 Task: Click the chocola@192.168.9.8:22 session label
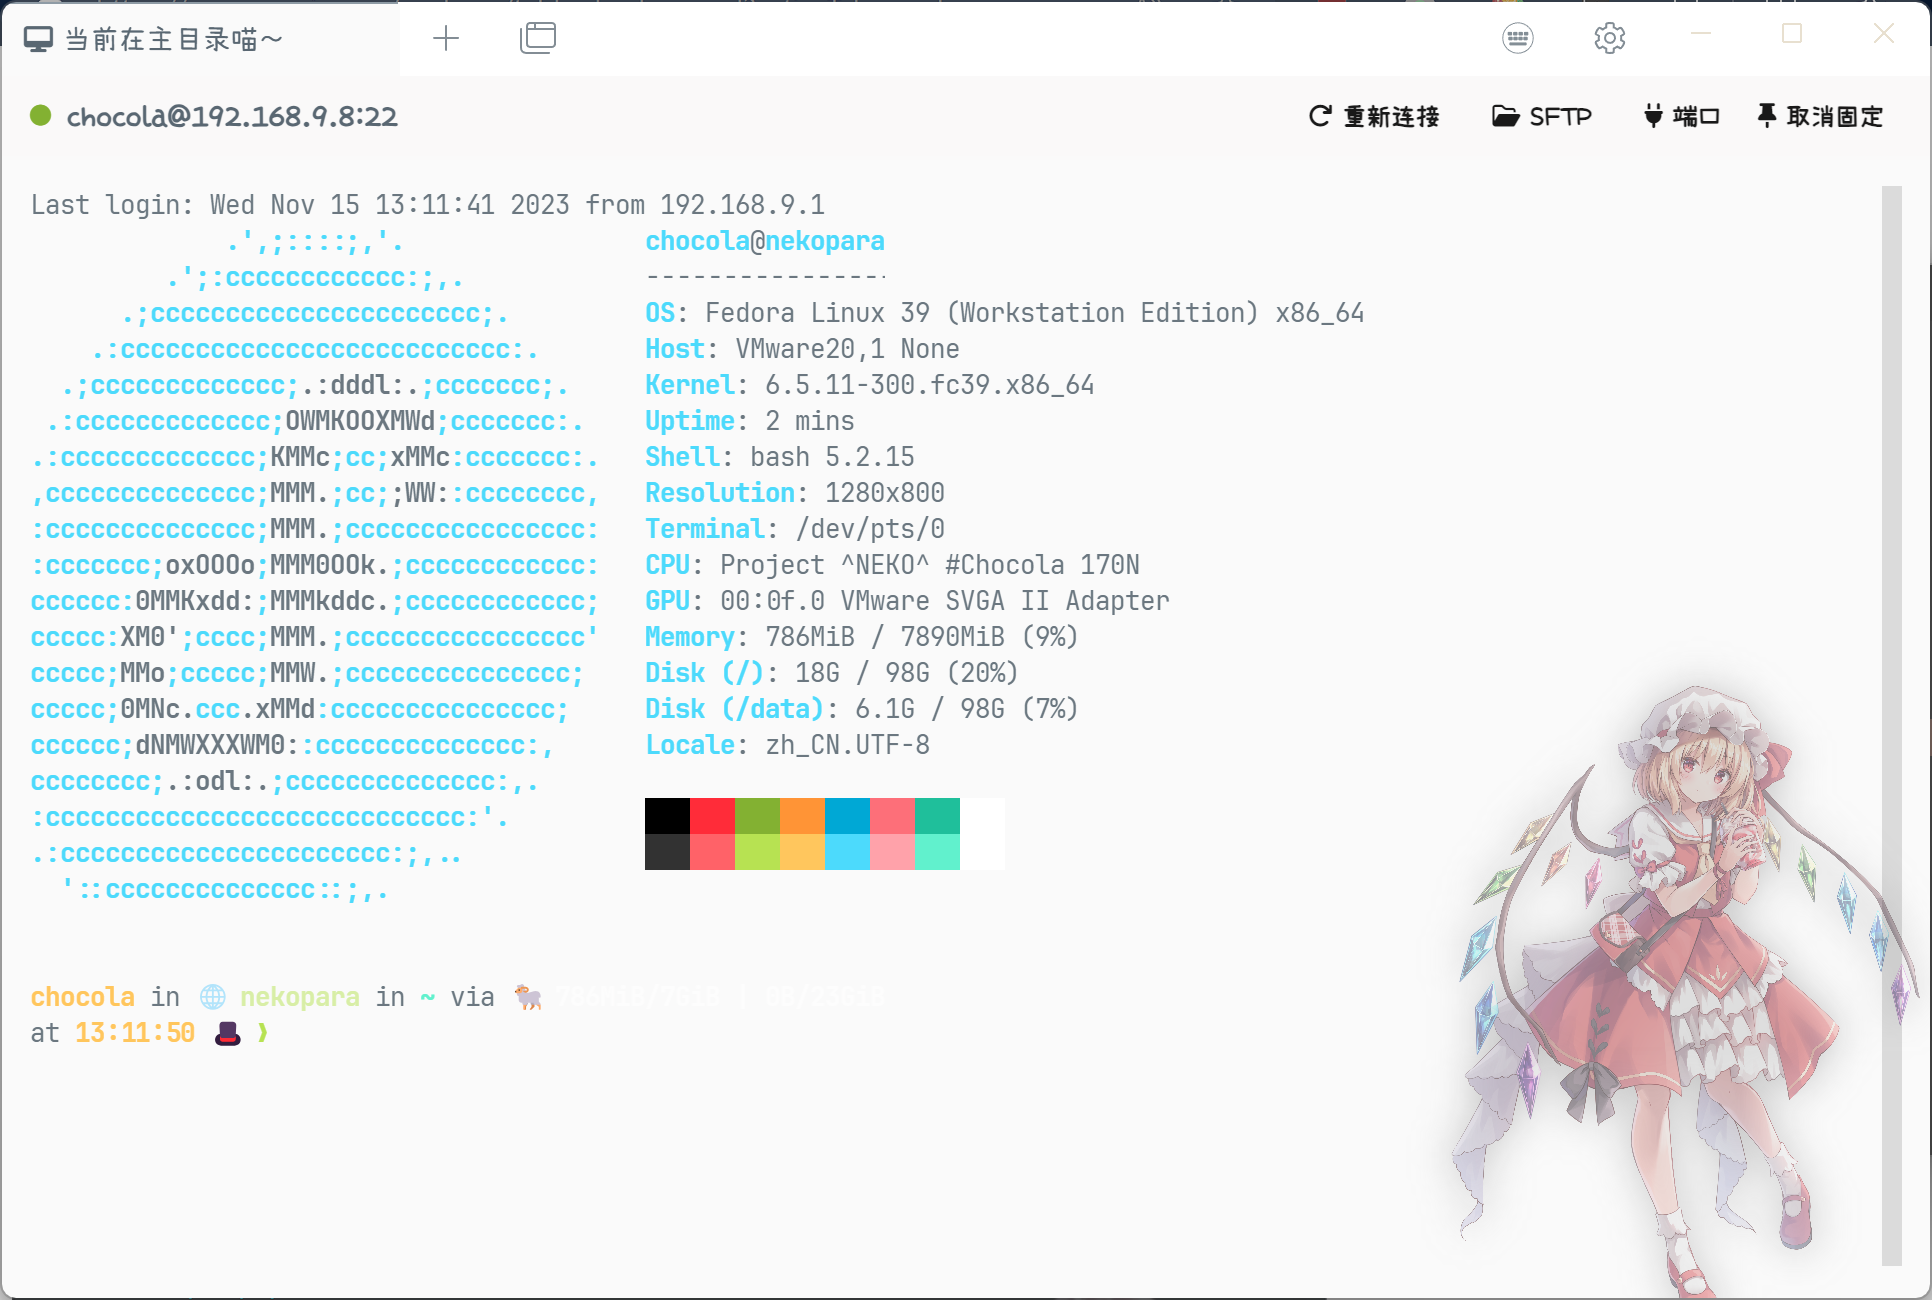(232, 116)
